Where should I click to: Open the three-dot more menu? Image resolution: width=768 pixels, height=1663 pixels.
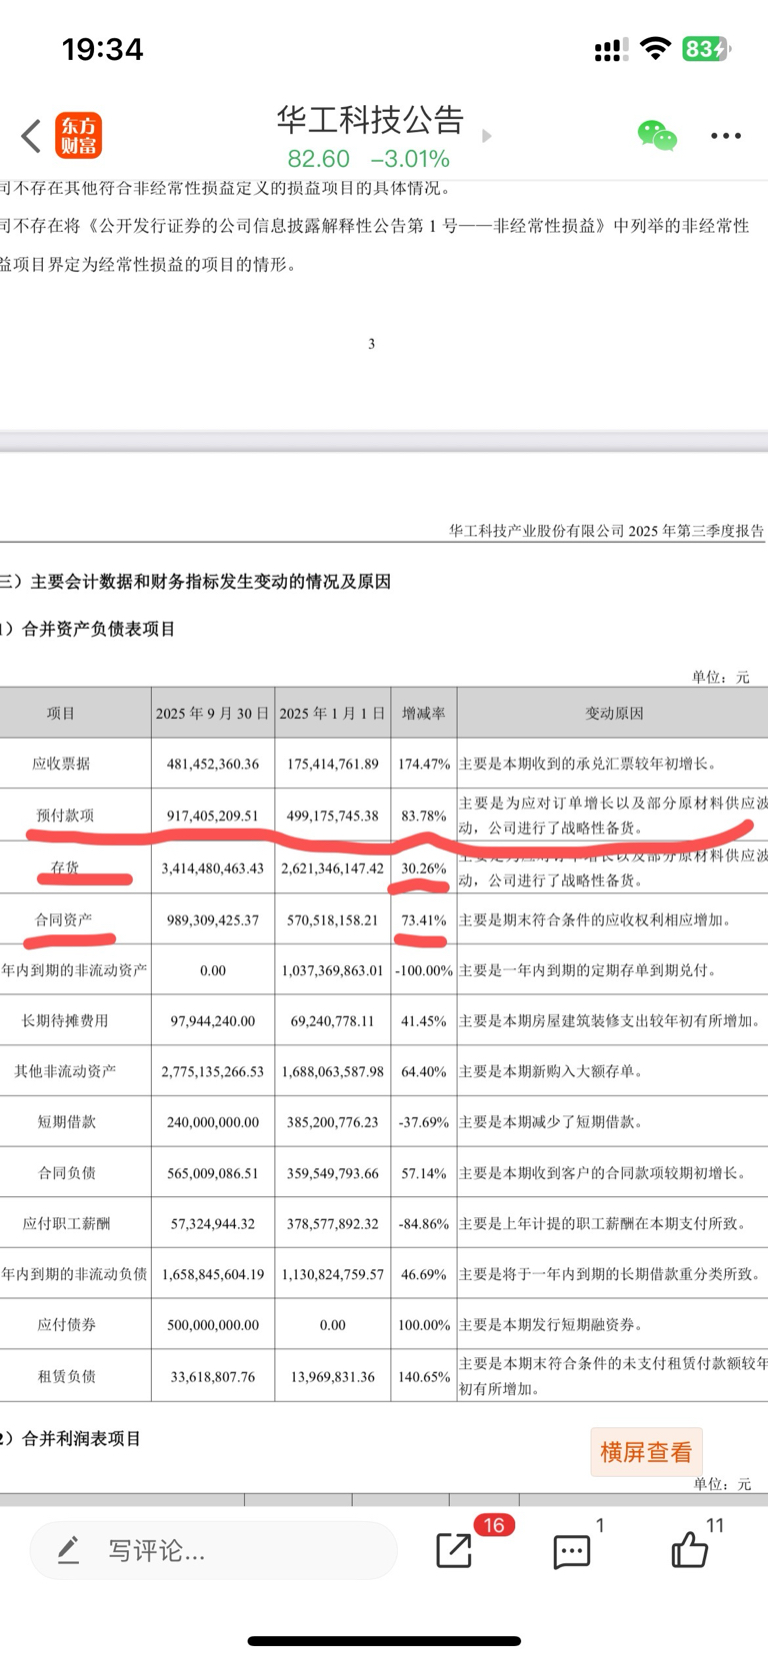pyautogui.click(x=726, y=135)
